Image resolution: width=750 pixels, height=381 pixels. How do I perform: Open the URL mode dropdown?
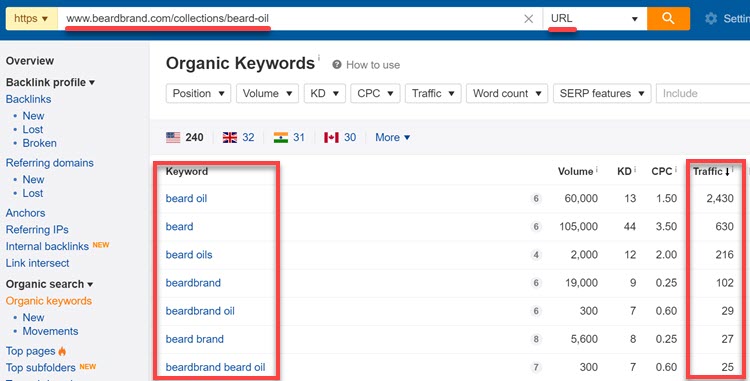coord(595,19)
